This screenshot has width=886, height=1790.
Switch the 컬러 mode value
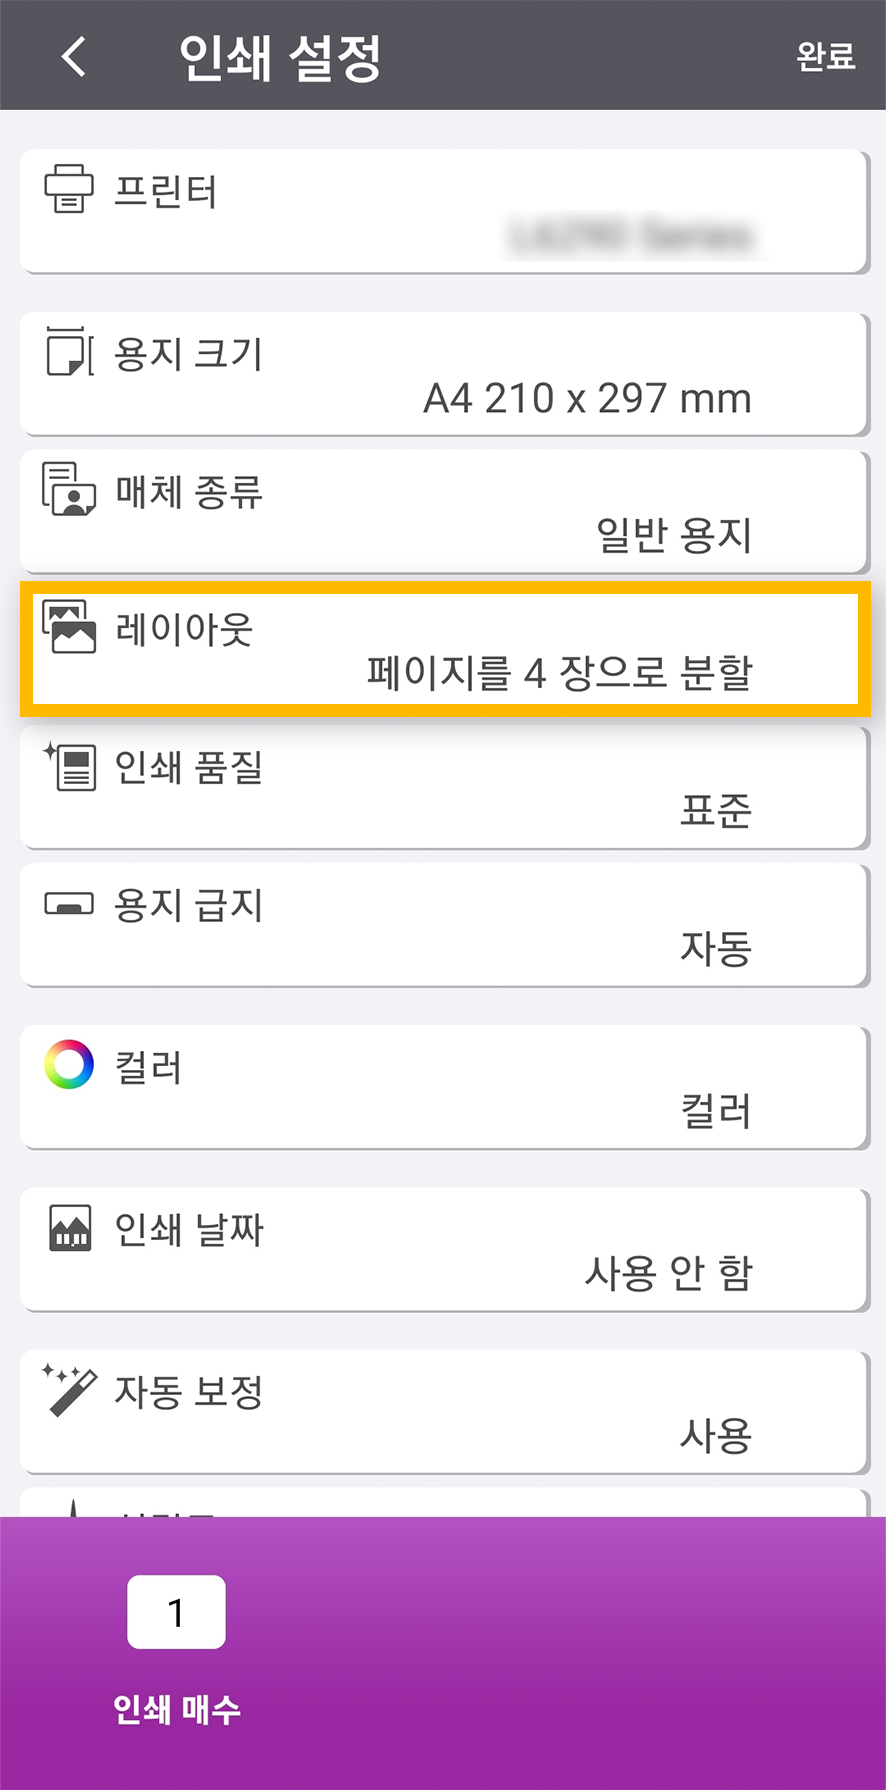pyautogui.click(x=715, y=1111)
